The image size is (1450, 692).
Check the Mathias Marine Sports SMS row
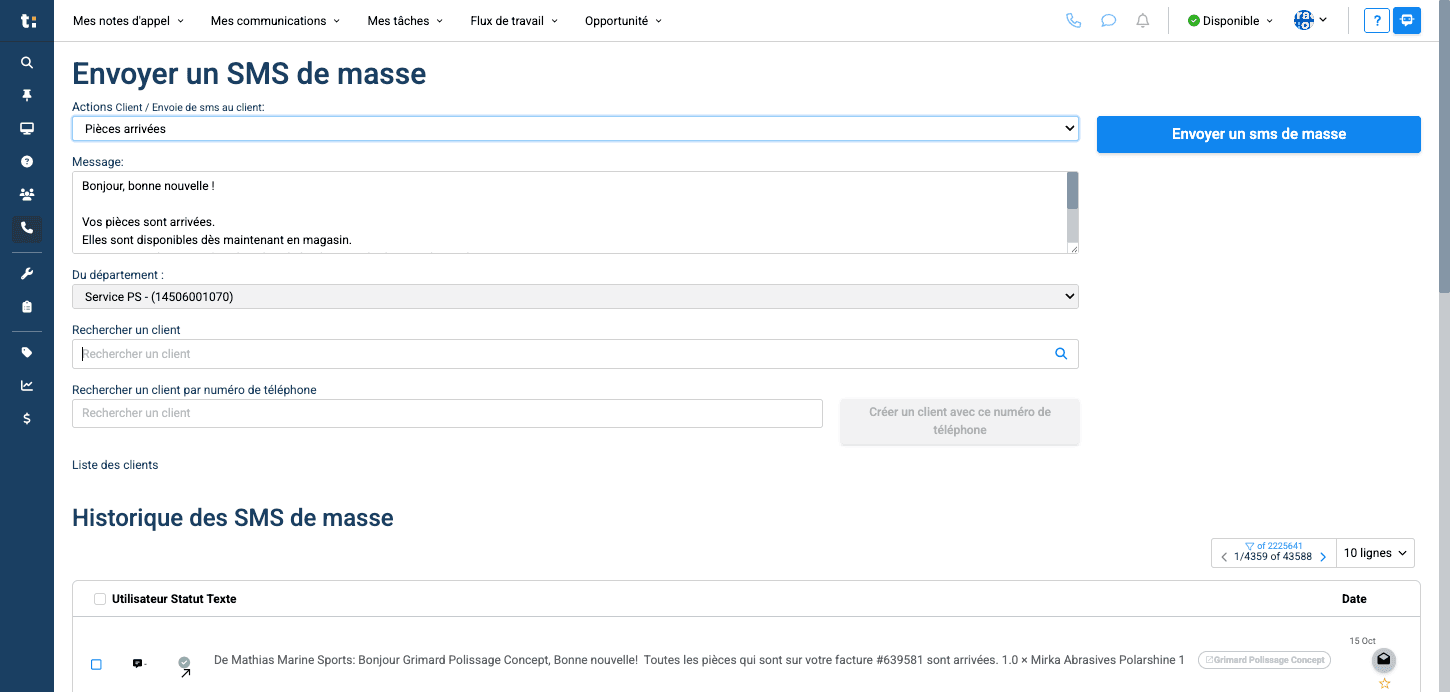(96, 664)
